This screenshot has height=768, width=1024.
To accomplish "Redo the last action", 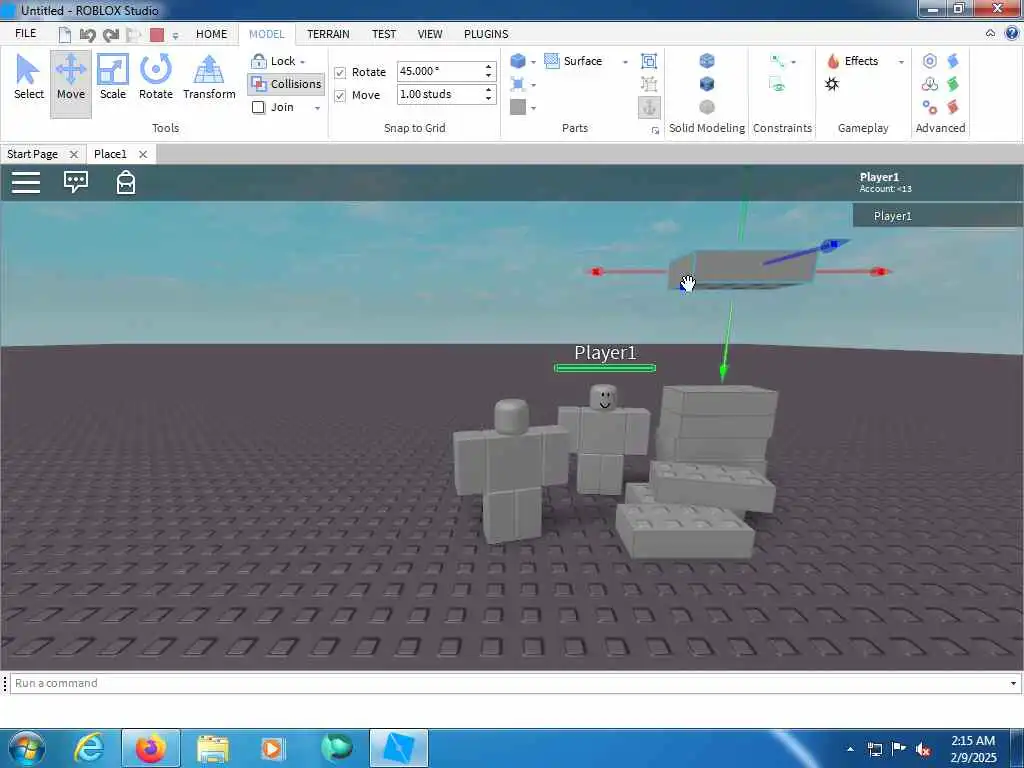I will click(x=111, y=35).
